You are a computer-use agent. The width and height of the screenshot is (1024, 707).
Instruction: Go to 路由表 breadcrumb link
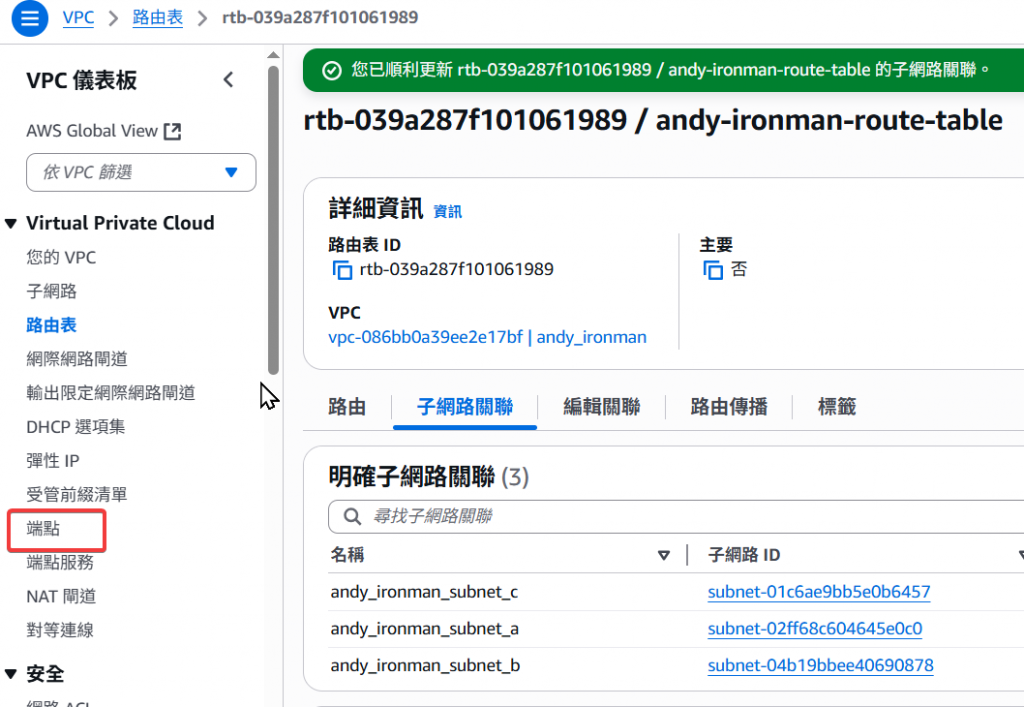pos(157,17)
